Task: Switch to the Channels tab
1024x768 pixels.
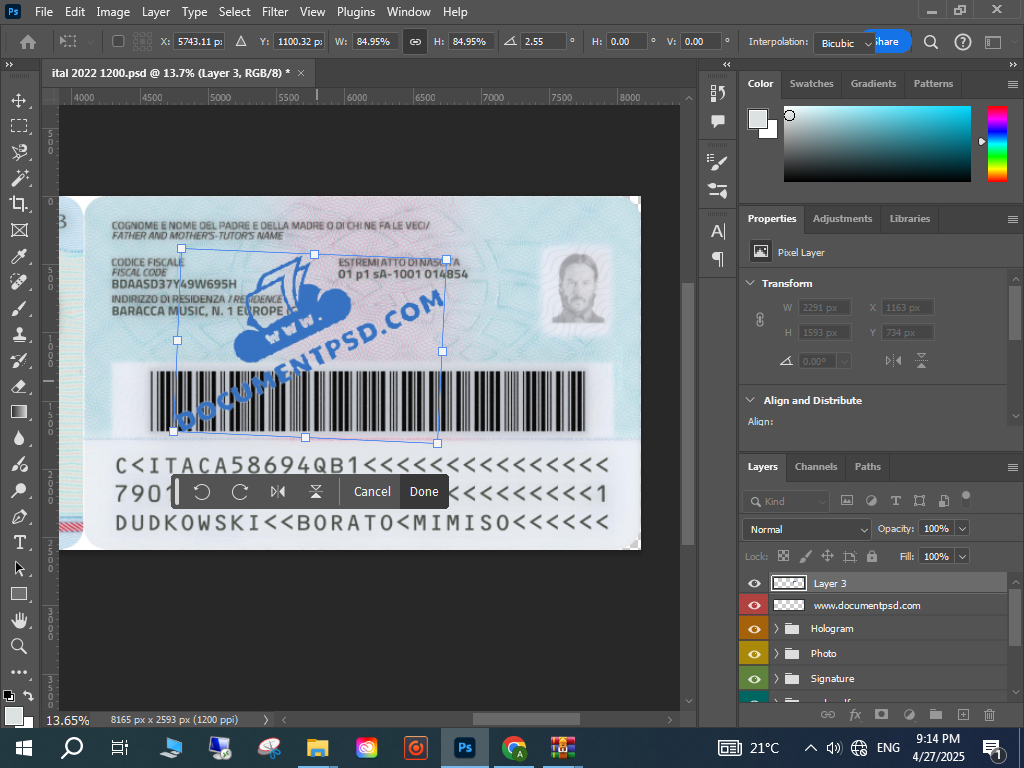Action: [816, 467]
